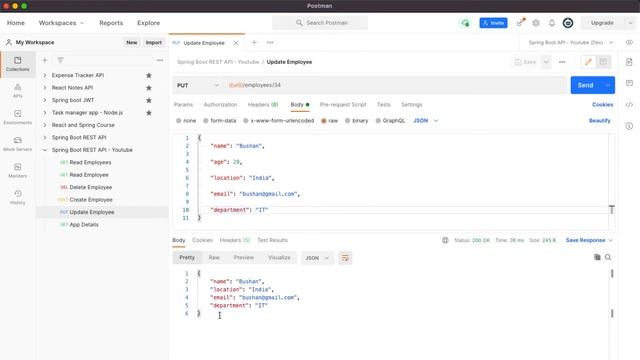Switch to the response Cookies tab
The height and width of the screenshot is (360, 640).
coord(202,240)
